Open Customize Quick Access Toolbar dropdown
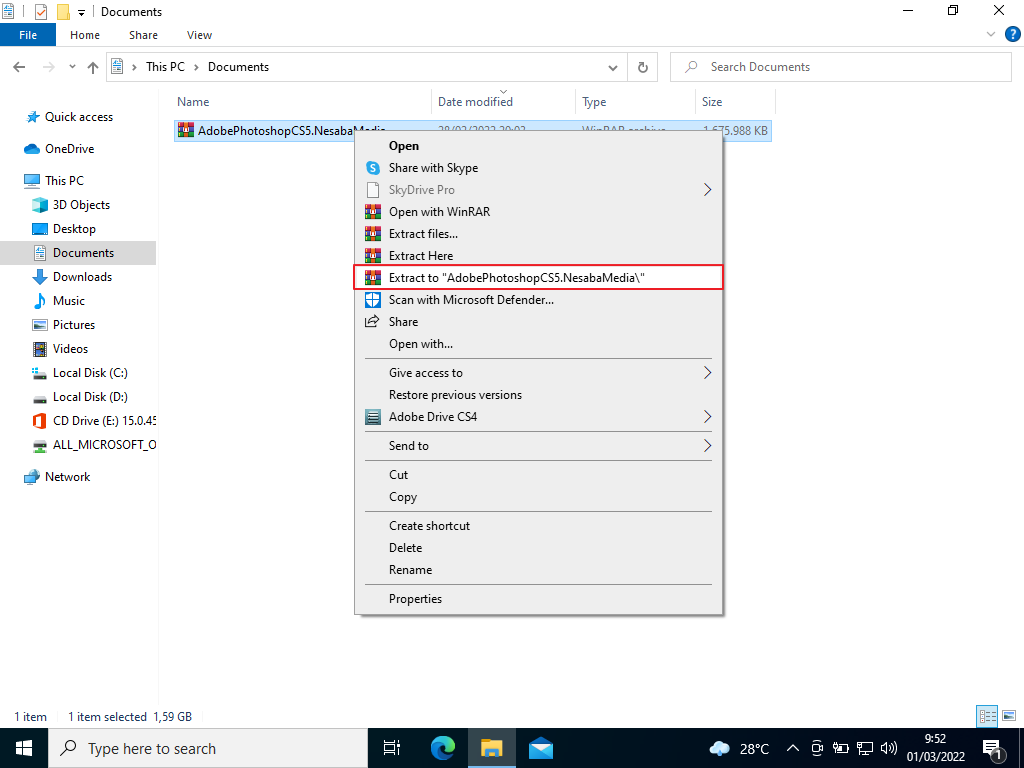 [x=82, y=12]
